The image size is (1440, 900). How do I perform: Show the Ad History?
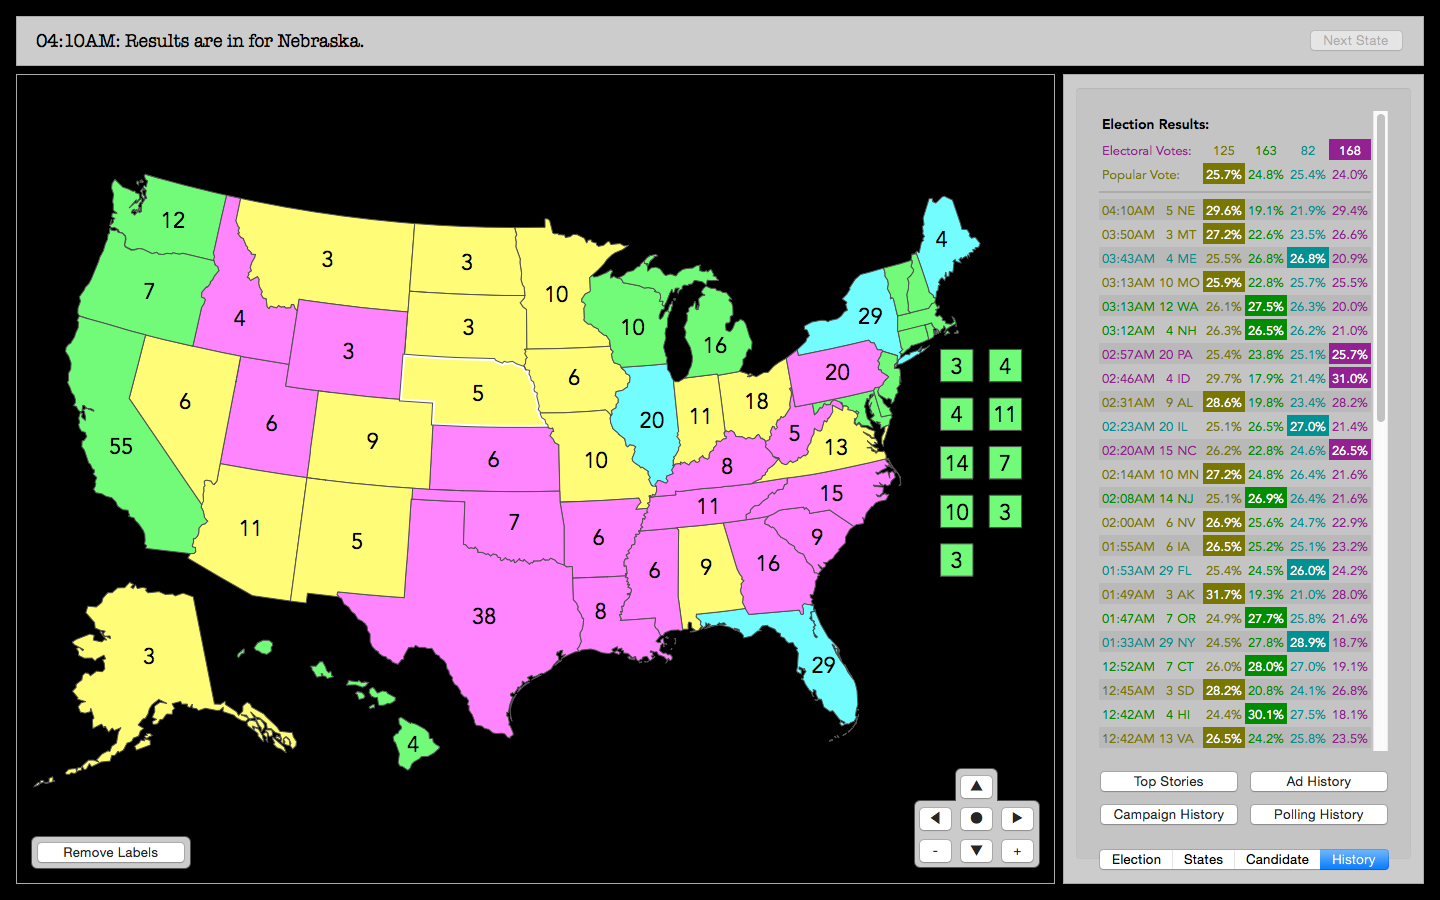point(1318,781)
